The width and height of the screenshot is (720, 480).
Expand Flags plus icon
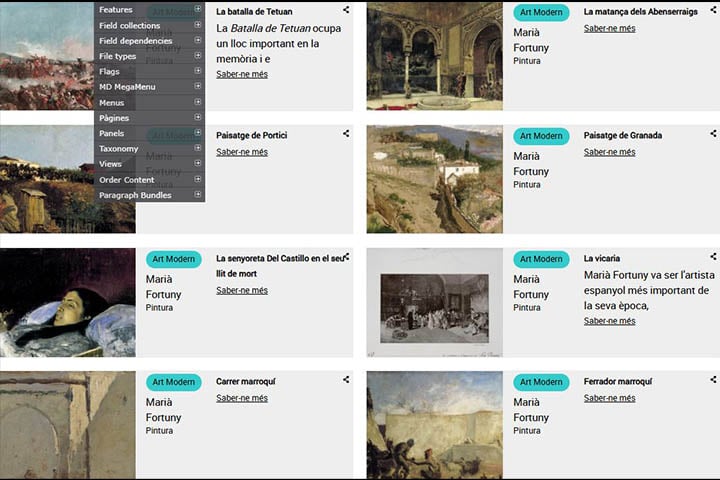[197, 70]
